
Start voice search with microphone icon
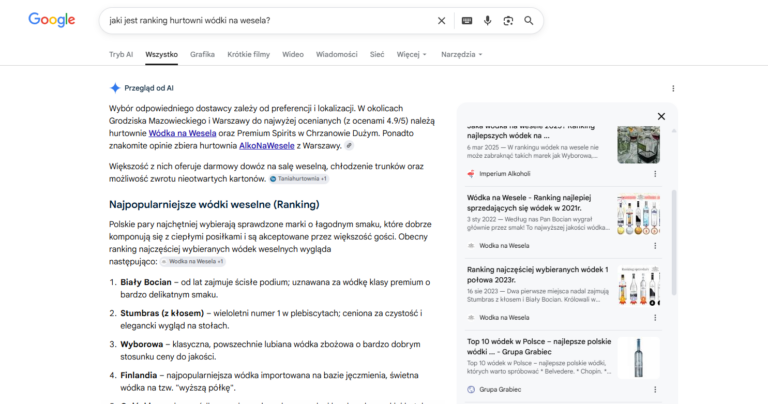(x=487, y=21)
